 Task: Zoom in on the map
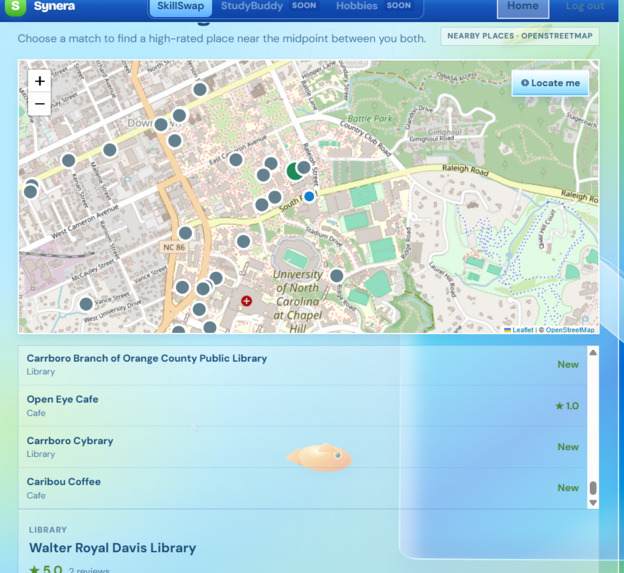tap(39, 81)
